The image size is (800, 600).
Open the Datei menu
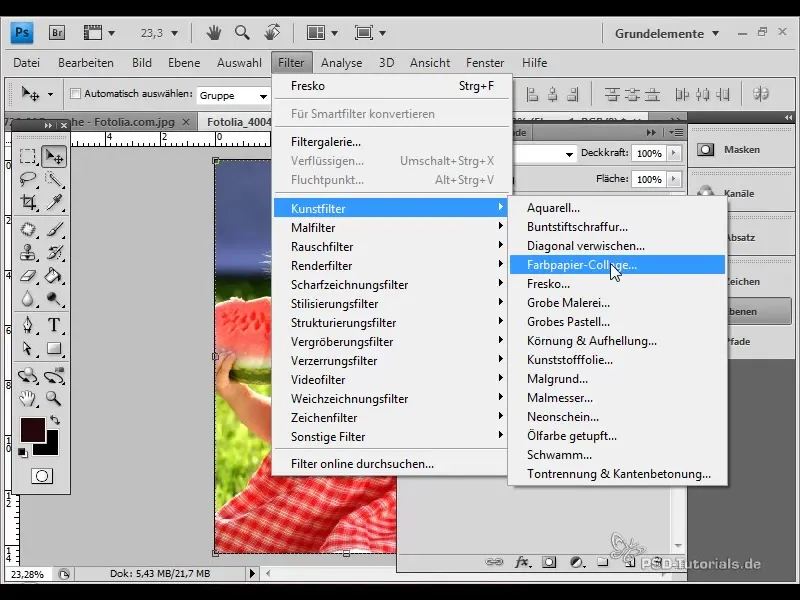[27, 63]
